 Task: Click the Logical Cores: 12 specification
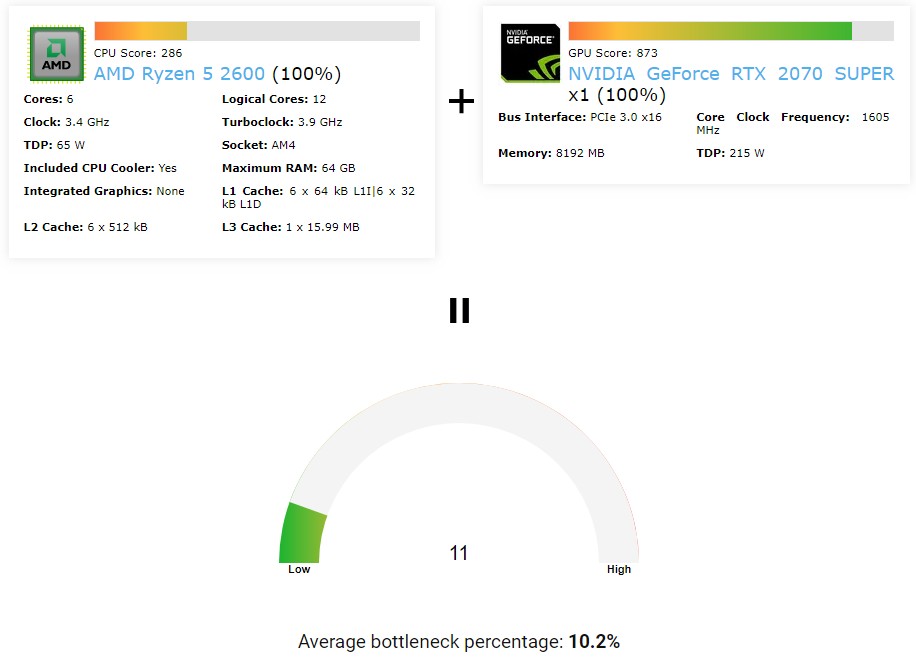[274, 99]
